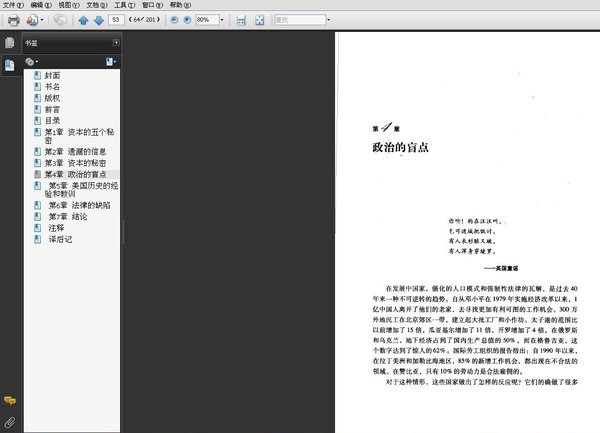Click the Print icon in the toolbar
Viewport: 600px width, 433px height.
[13, 20]
